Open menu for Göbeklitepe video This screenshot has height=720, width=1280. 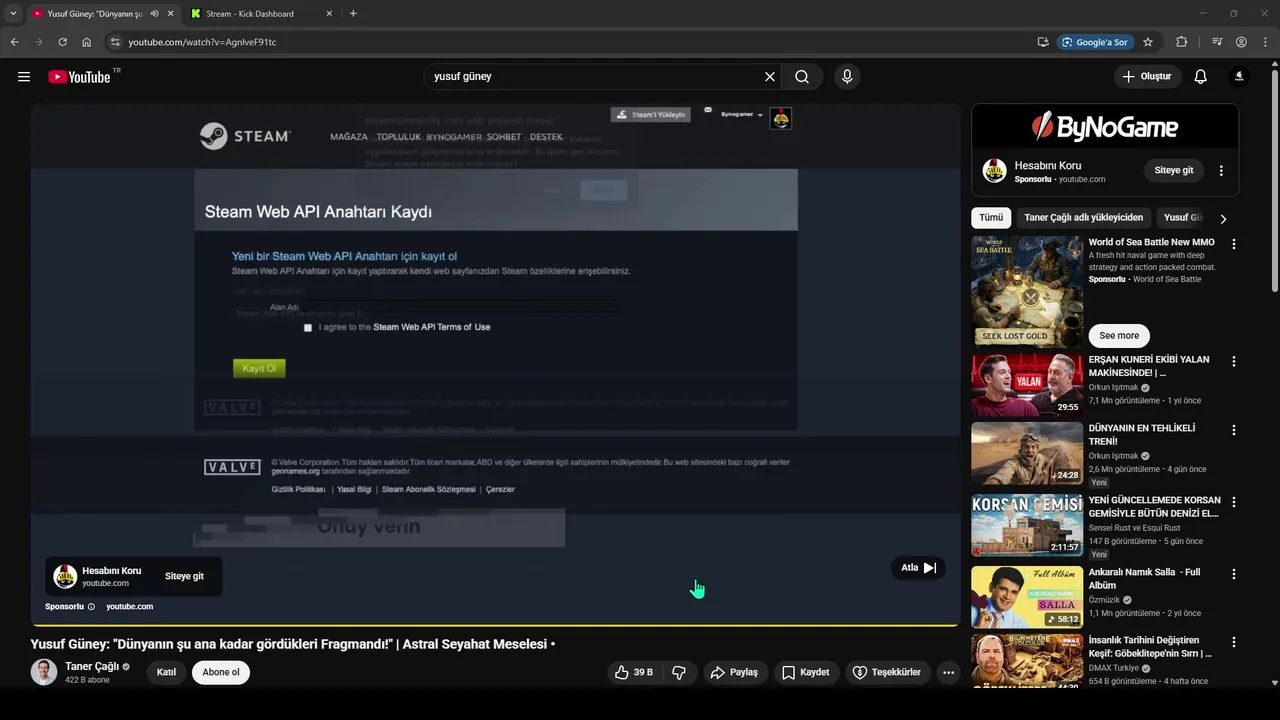point(1233,642)
